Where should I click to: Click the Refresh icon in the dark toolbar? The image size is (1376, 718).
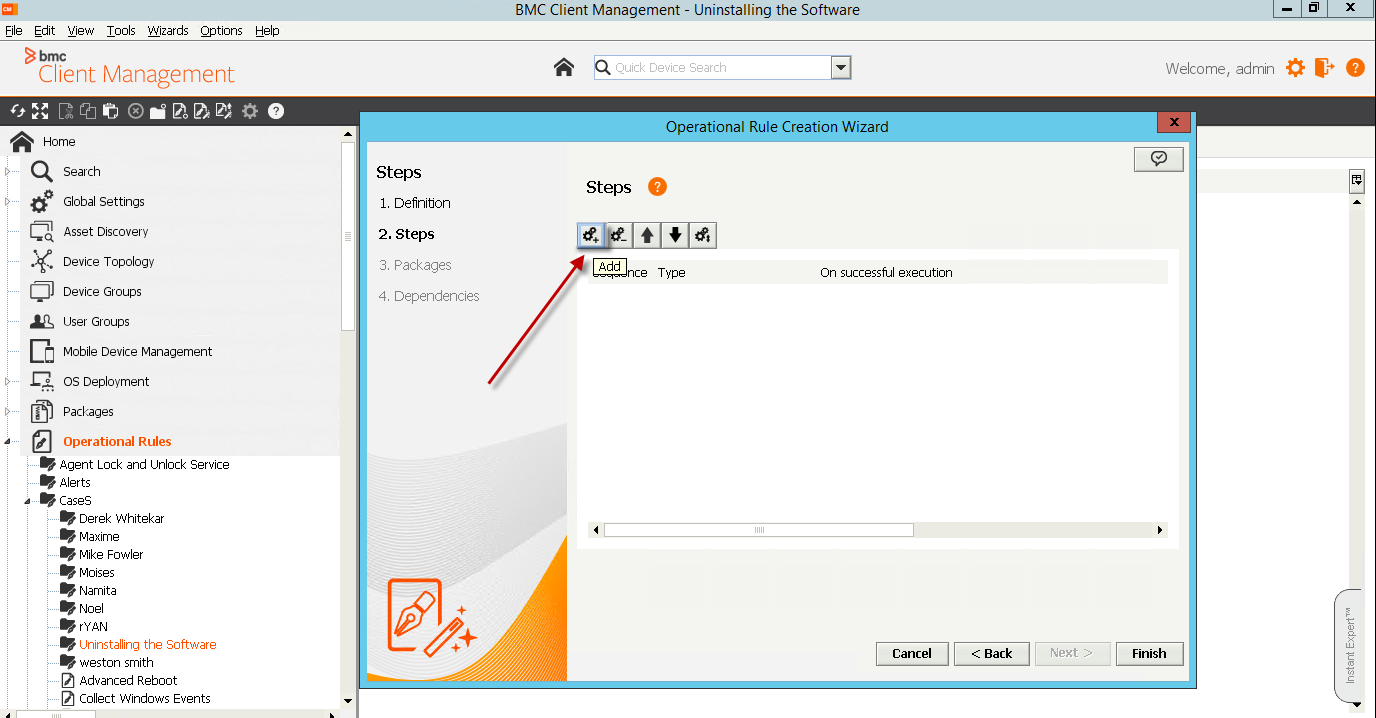tap(17, 111)
